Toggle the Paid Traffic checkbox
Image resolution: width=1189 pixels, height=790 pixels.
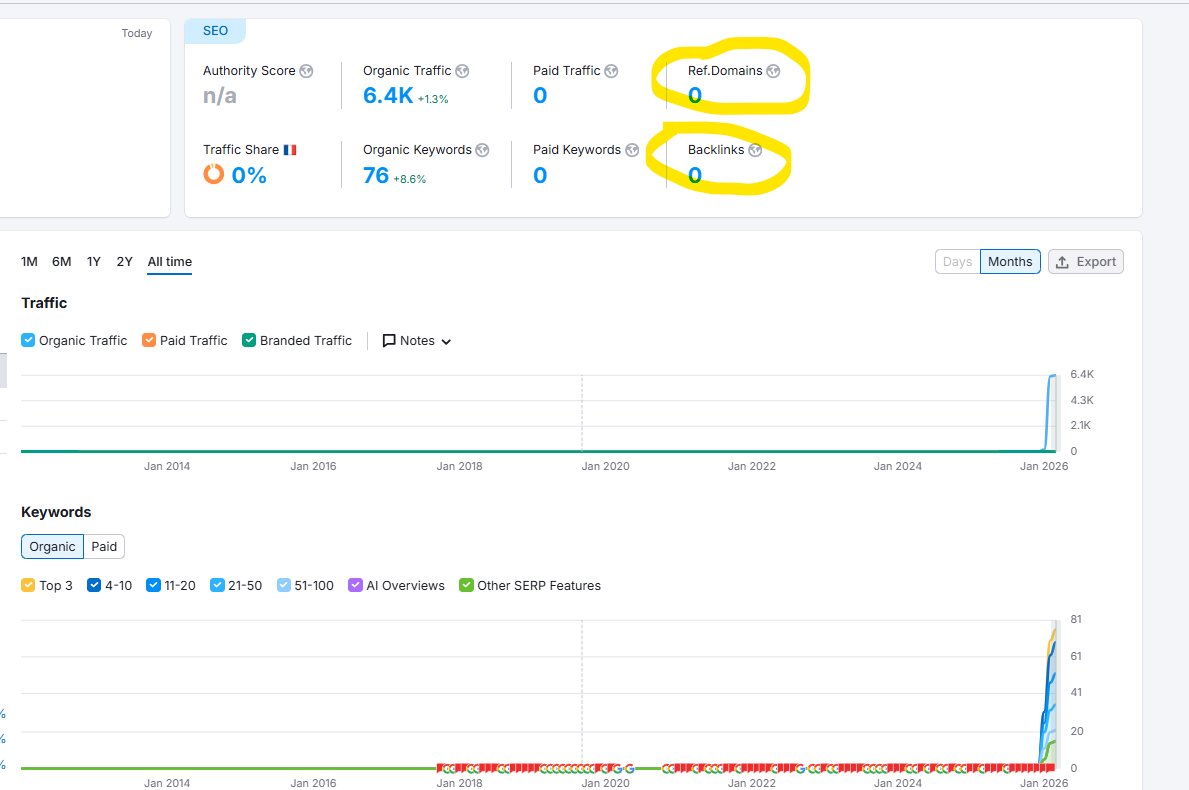pyautogui.click(x=149, y=340)
